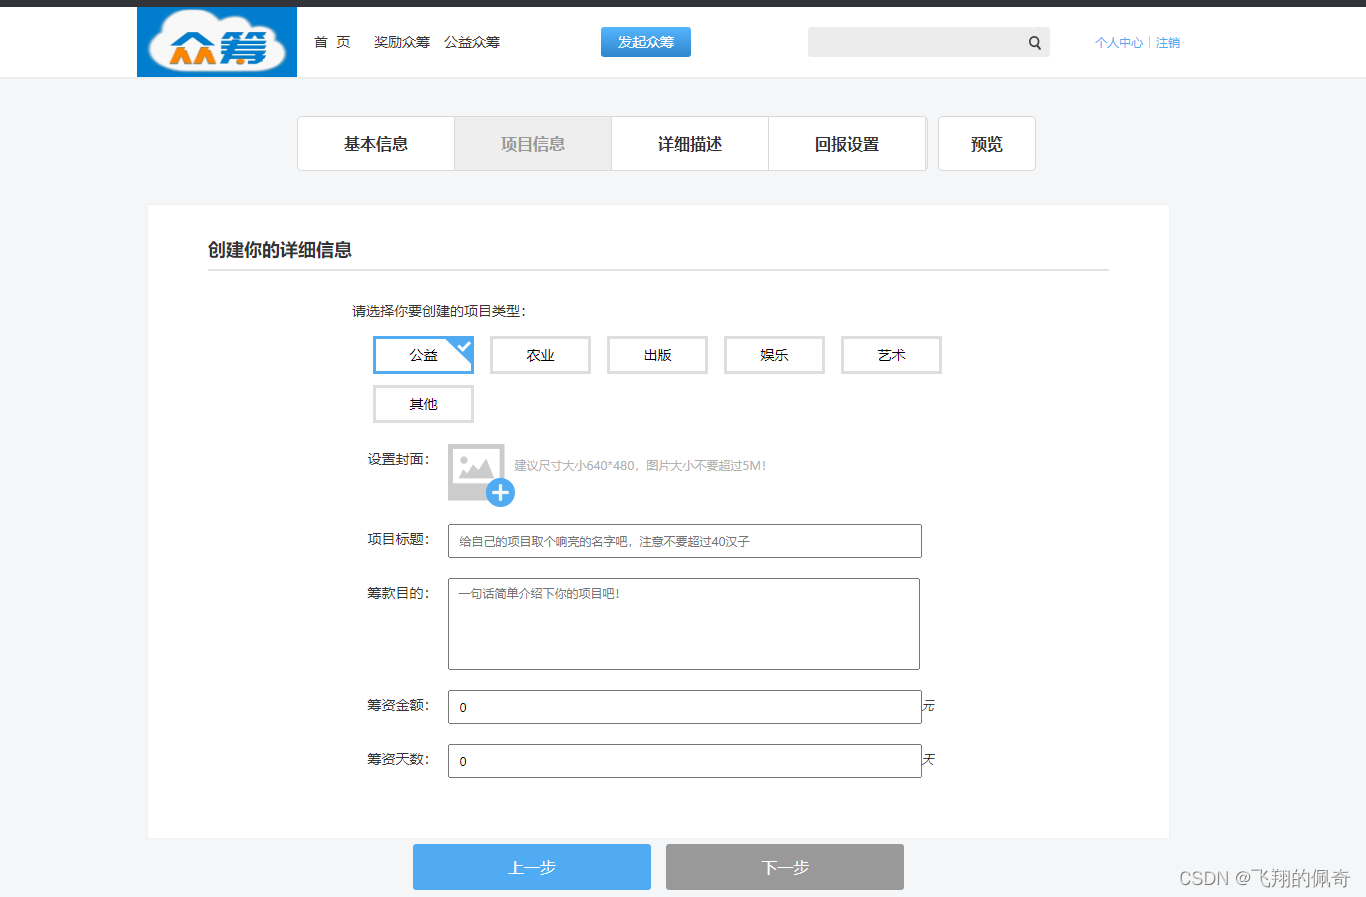Click the 创建你的详细信息 heading
The image size is (1366, 897).
pos(280,250)
